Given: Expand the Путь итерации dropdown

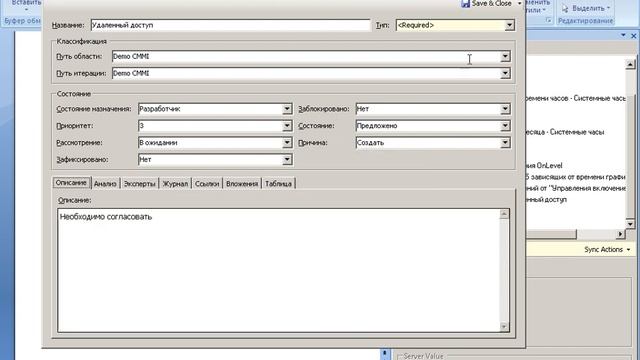Looking at the screenshot, I should click(x=505, y=73).
